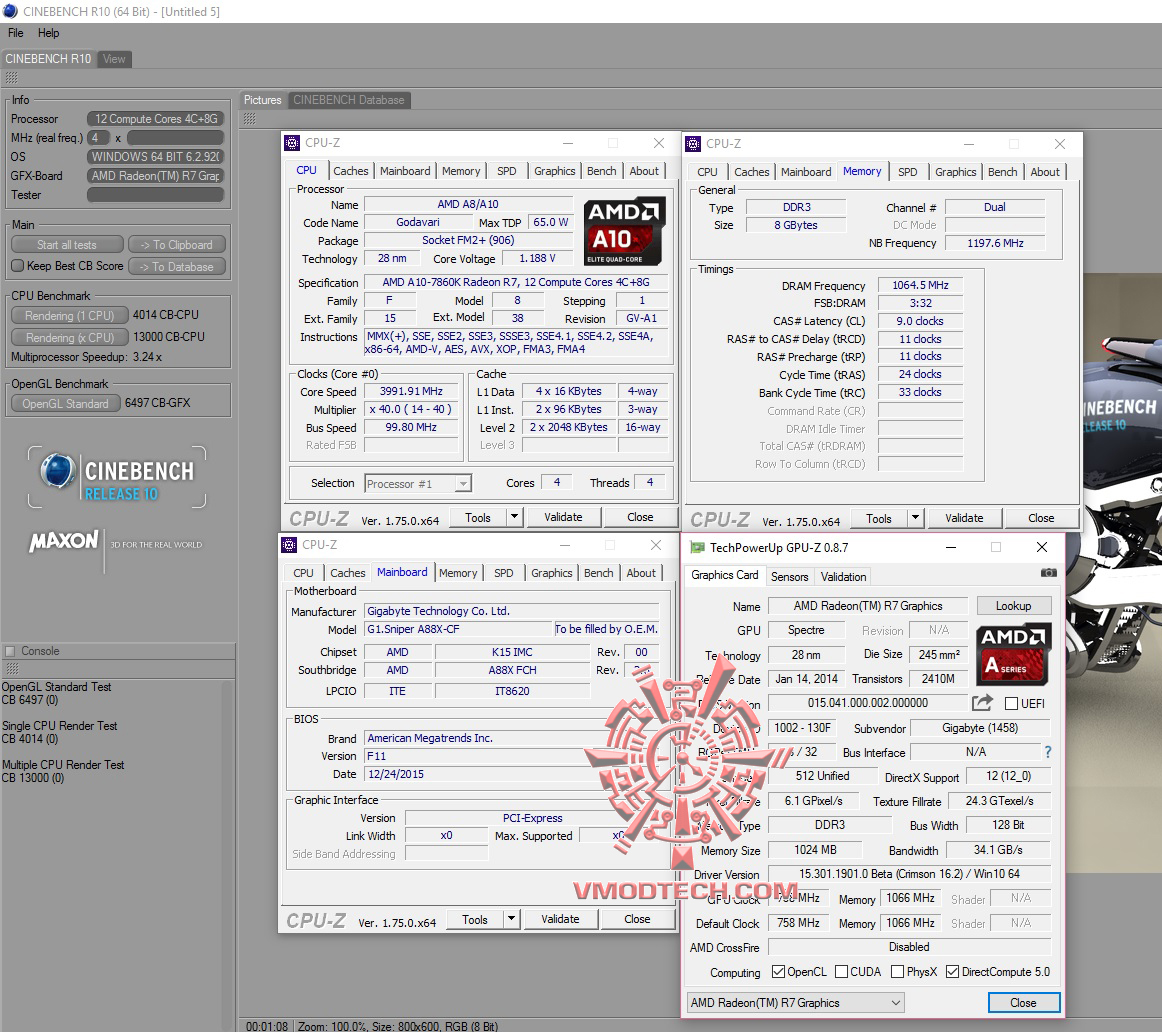
Task: Click the MHz real freq value field
Action: [x=175, y=138]
